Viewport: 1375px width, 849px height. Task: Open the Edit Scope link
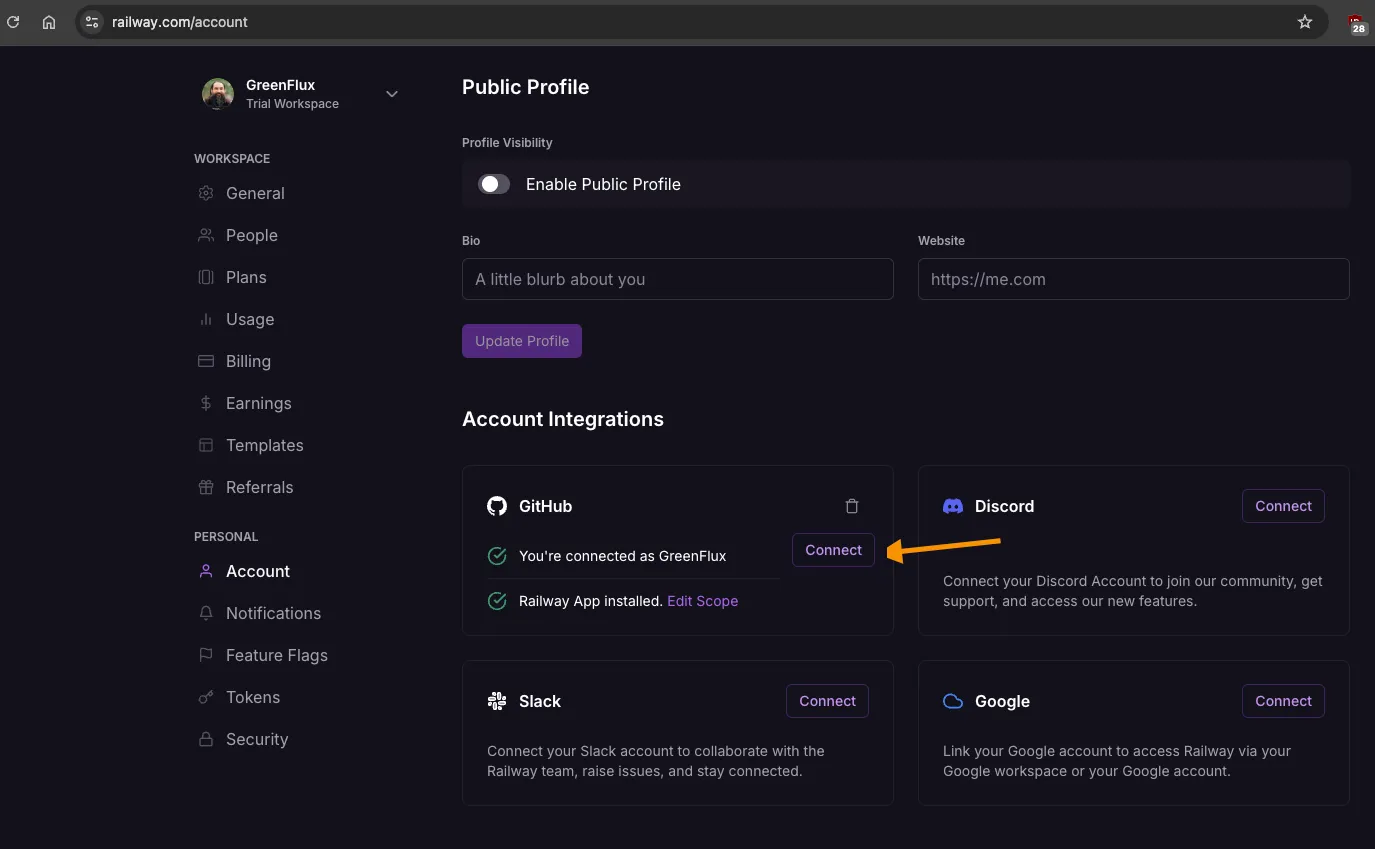click(x=702, y=601)
